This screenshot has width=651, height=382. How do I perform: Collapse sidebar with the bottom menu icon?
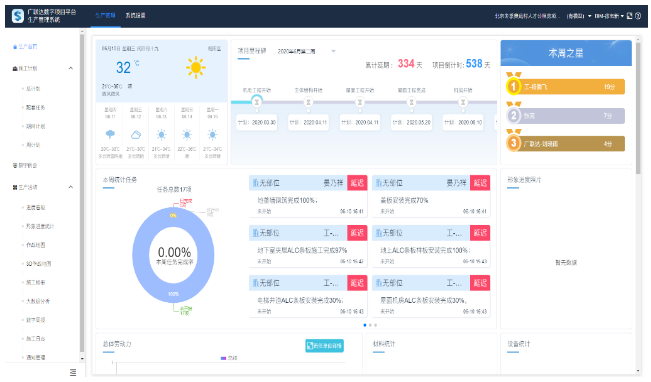tap(73, 372)
